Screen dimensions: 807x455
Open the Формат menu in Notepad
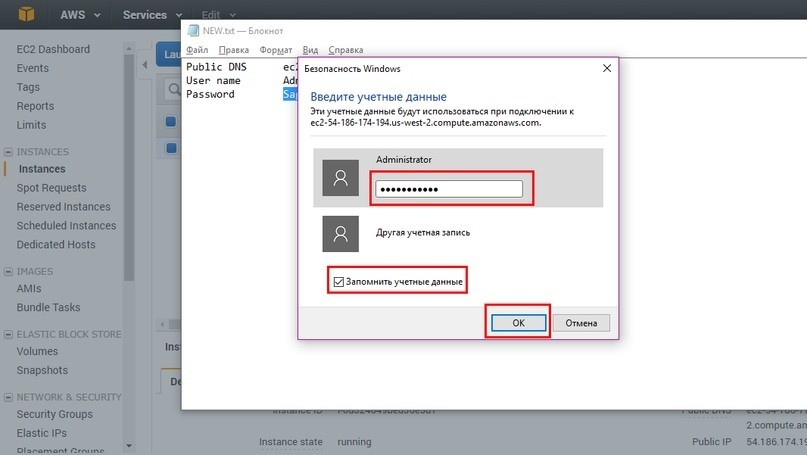click(276, 50)
